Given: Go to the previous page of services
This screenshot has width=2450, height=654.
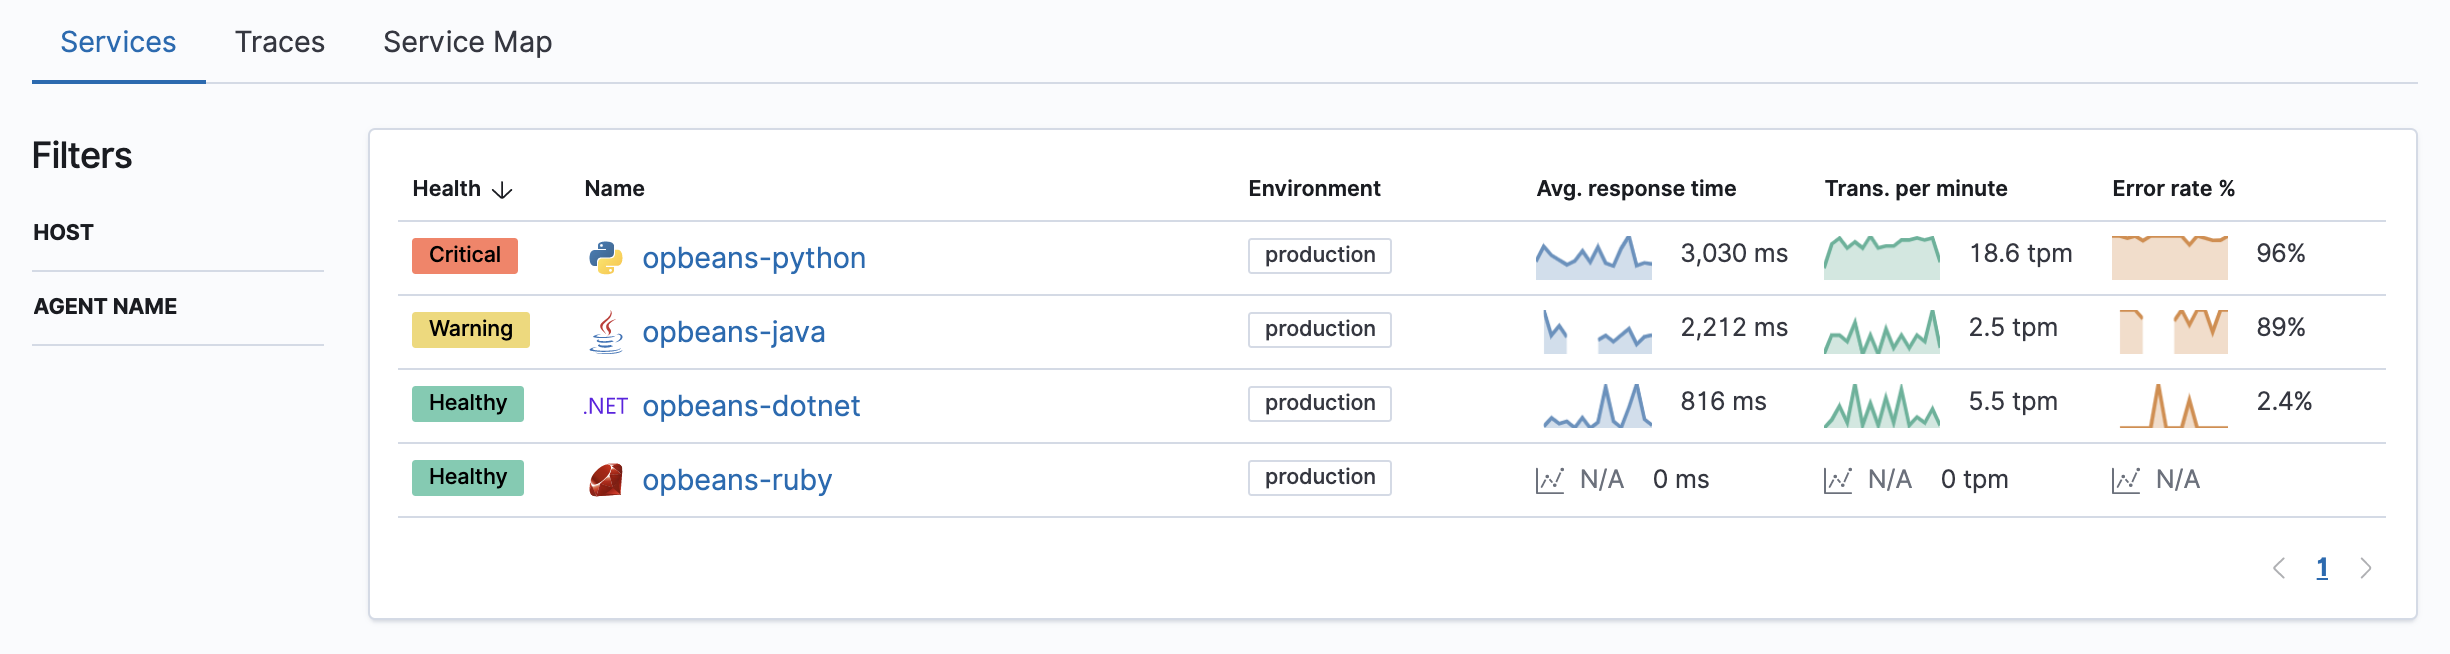Looking at the screenshot, I should 2279,568.
